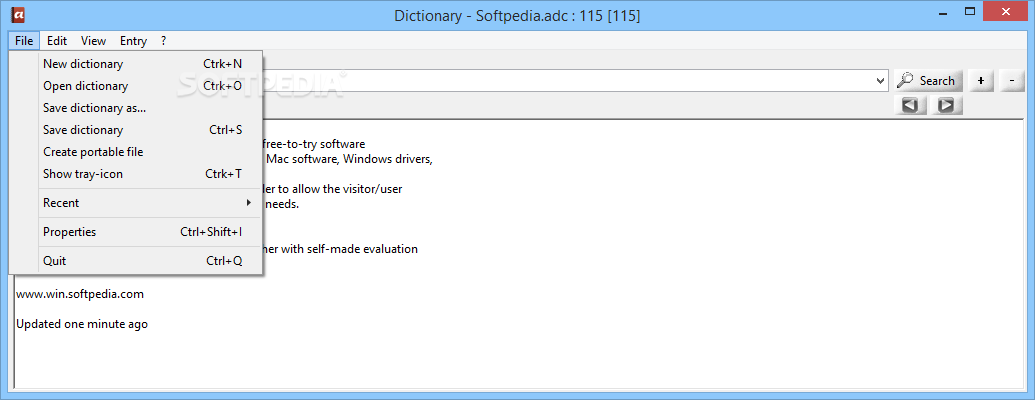The width and height of the screenshot is (1035, 400).
Task: Click the plus button beside Search
Action: pyautogui.click(x=981, y=81)
